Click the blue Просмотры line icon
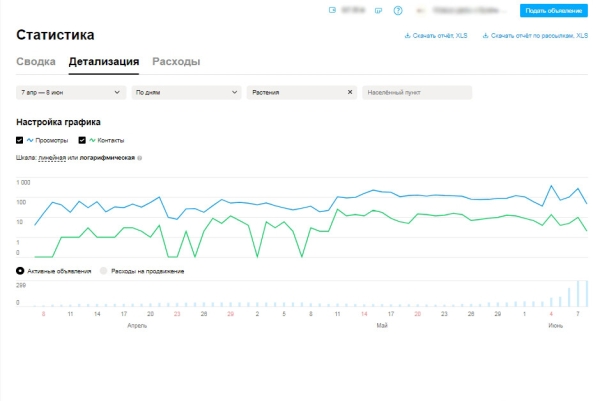The image size is (600, 401). (30, 140)
